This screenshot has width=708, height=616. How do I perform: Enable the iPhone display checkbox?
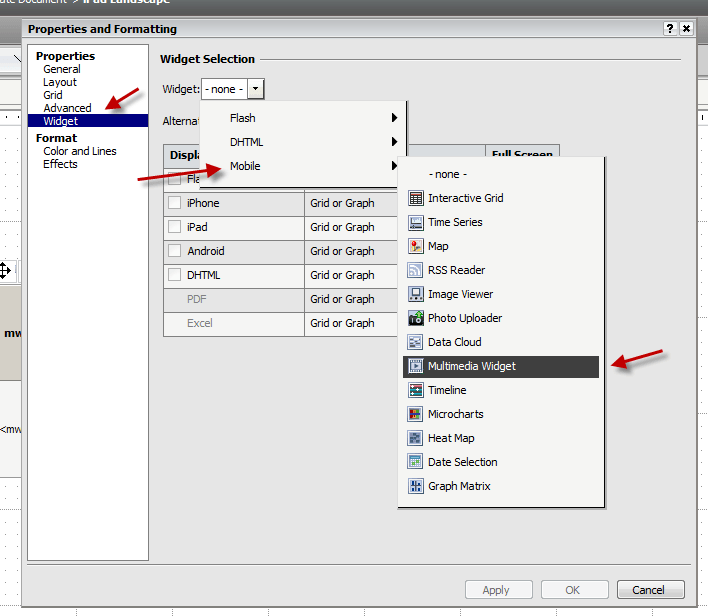click(x=175, y=203)
